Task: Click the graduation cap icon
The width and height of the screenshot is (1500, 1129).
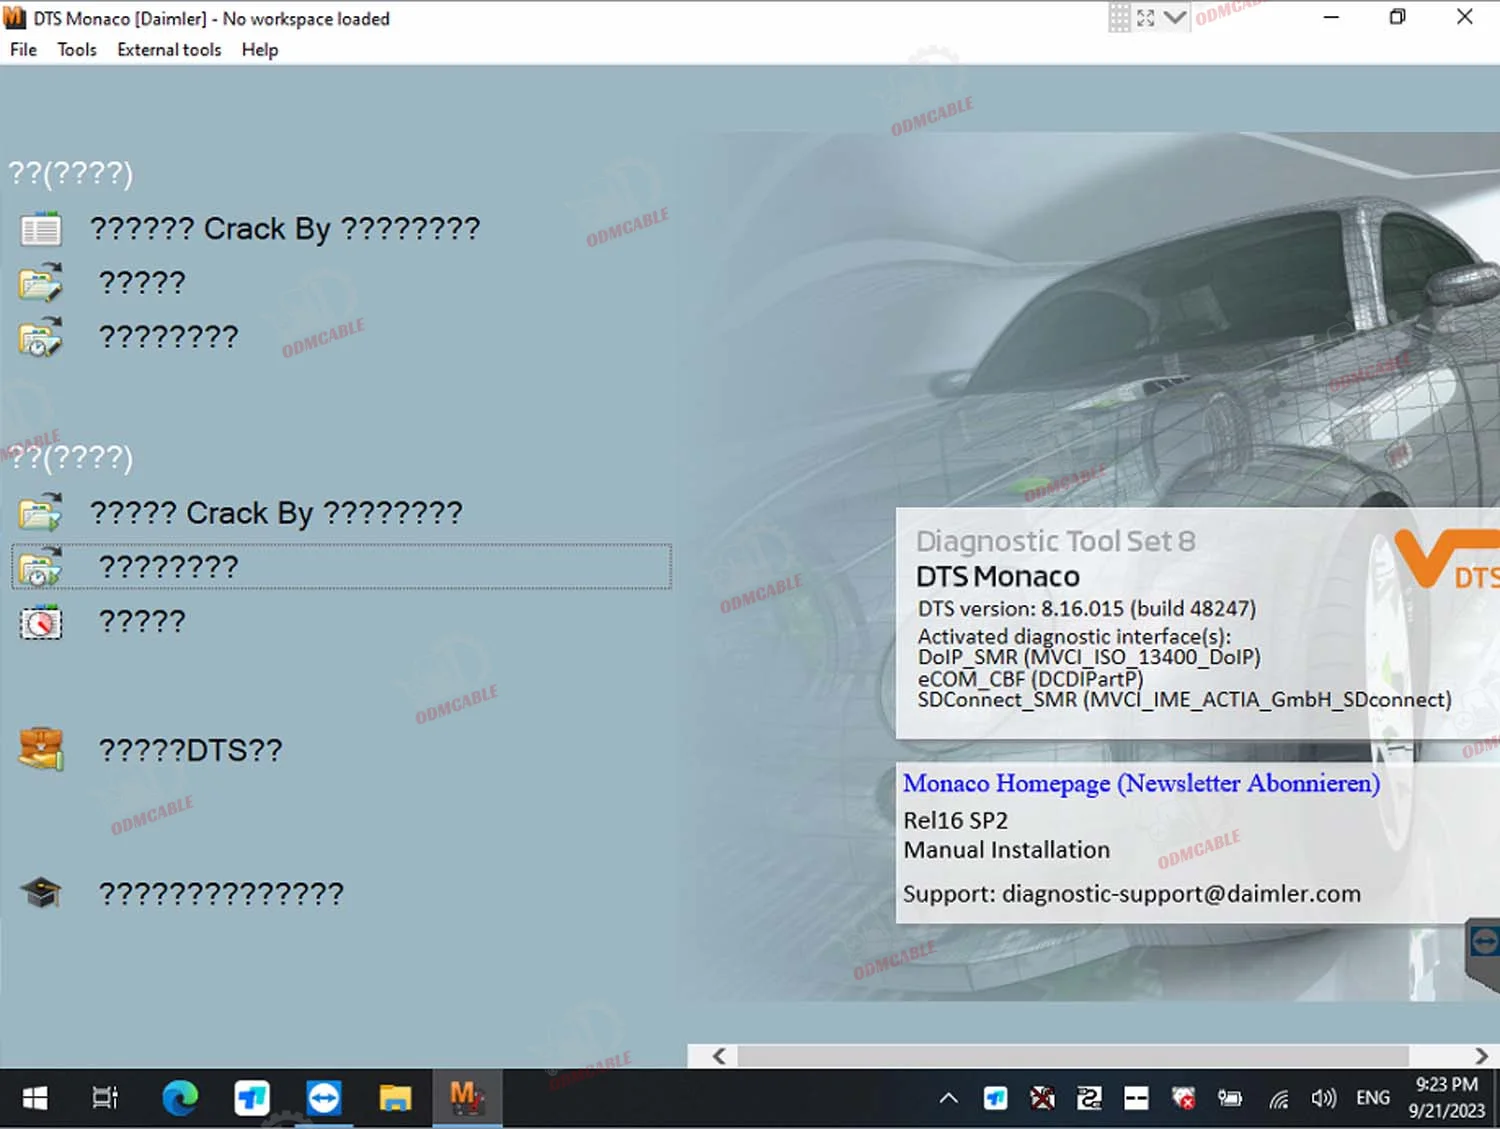Action: [41, 892]
